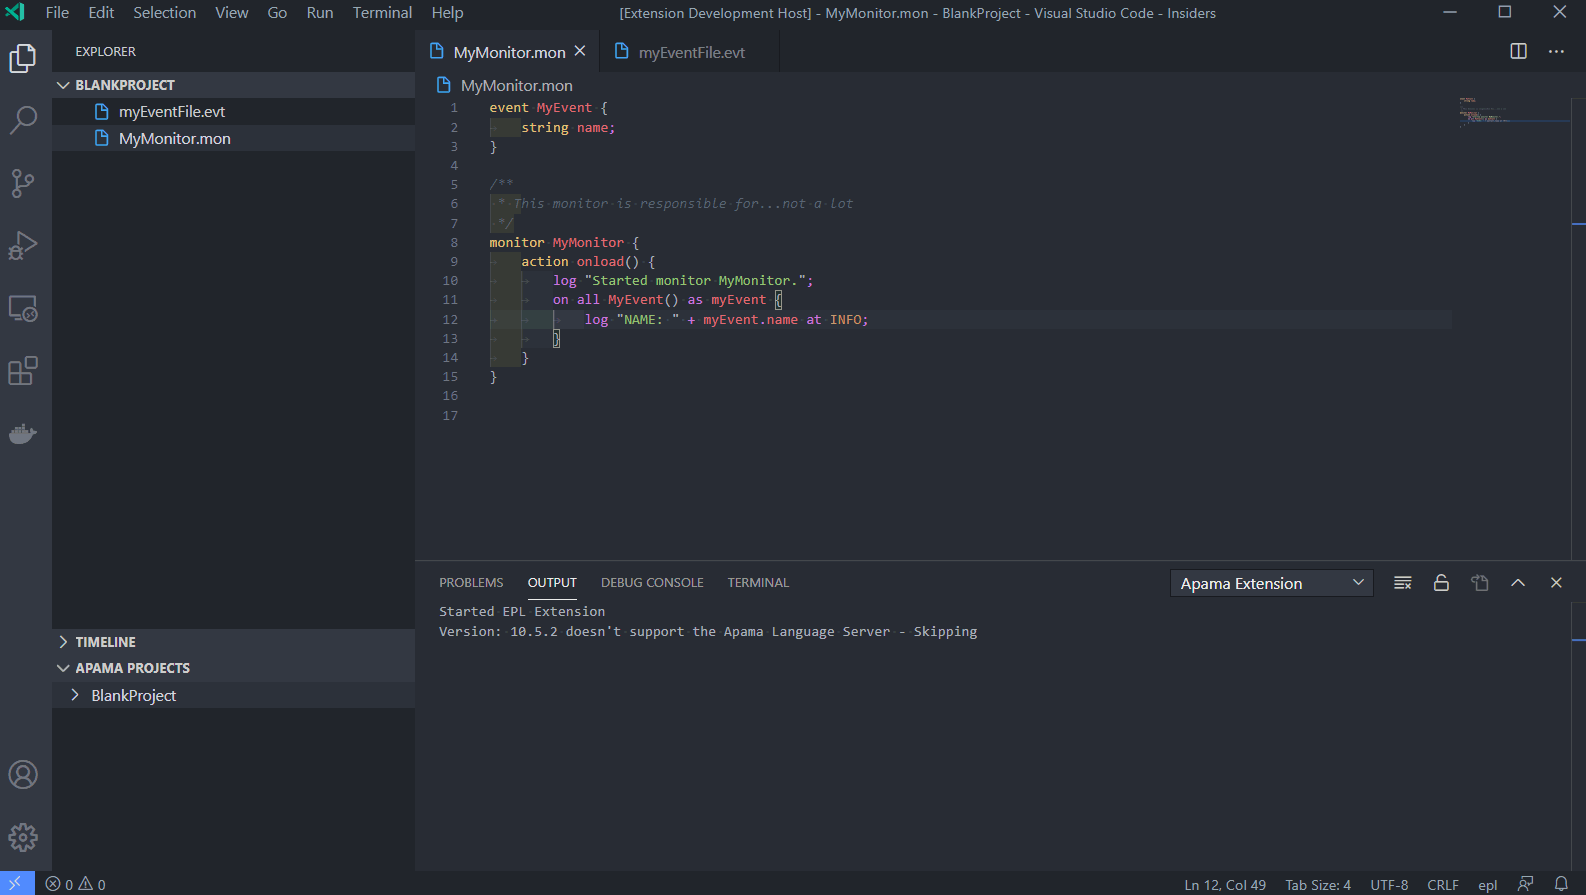The width and height of the screenshot is (1586, 895).
Task: Click the feedback icon in status bar
Action: [1525, 884]
